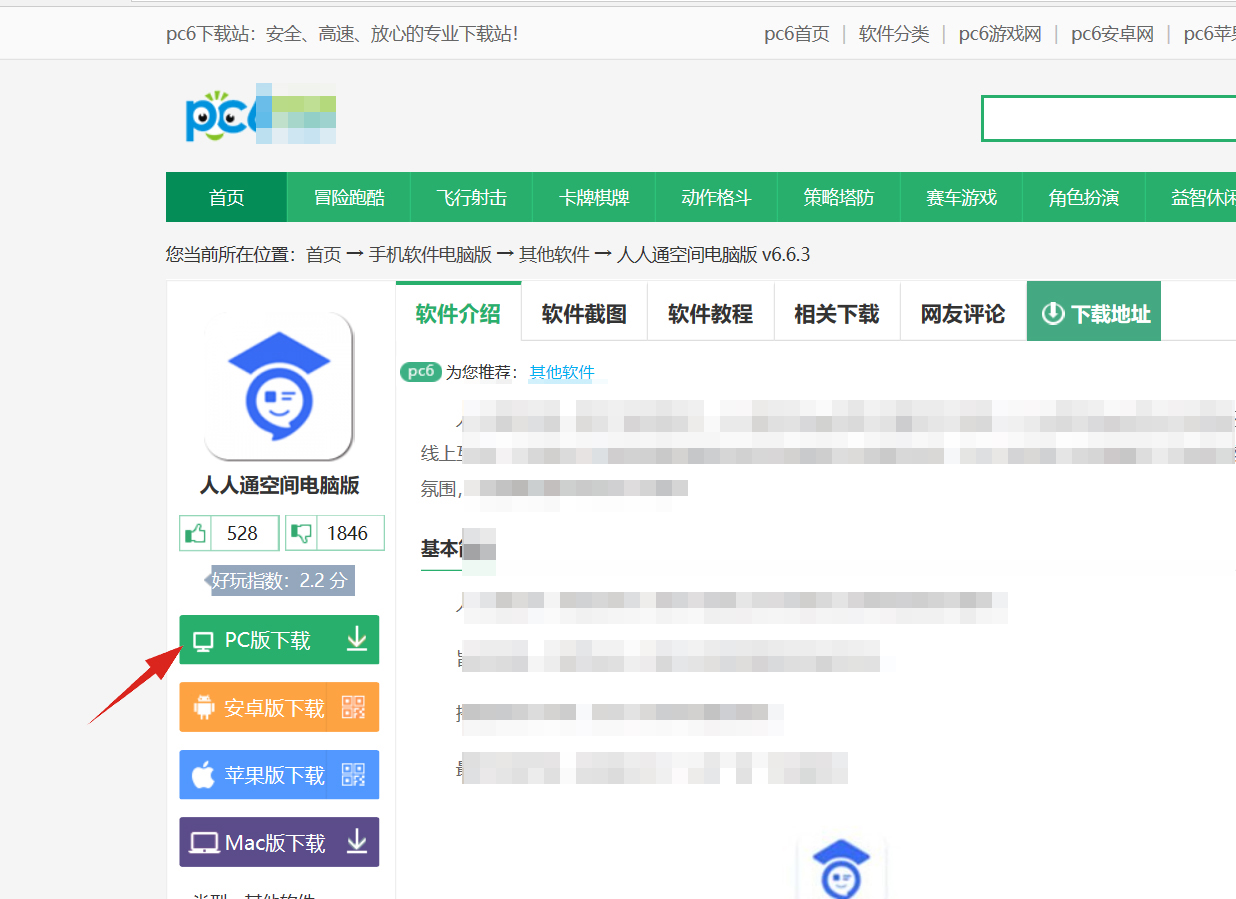Screen dimensions: 1236x899
Task: Open the 软件教程 tab
Action: (710, 313)
